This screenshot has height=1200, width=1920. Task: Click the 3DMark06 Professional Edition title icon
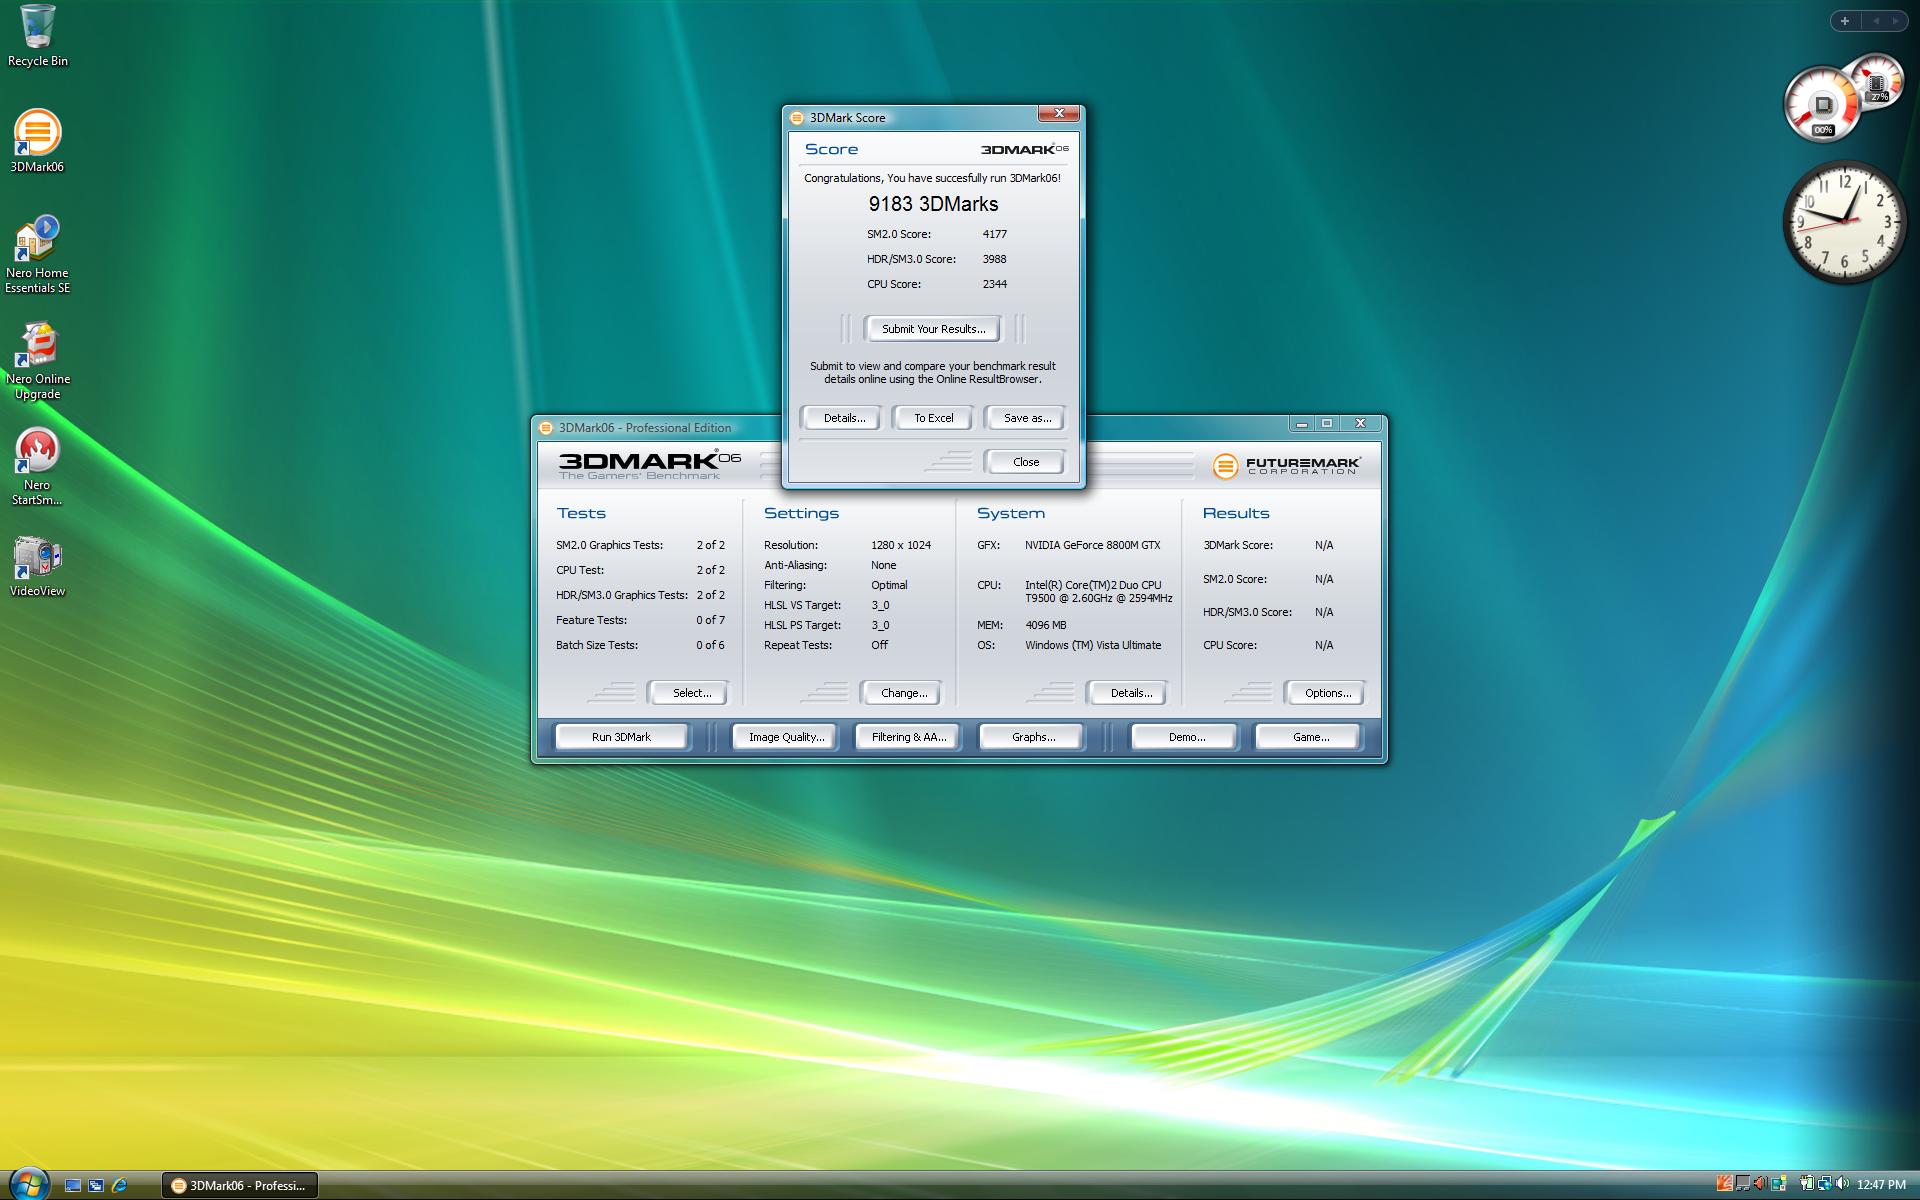point(546,428)
